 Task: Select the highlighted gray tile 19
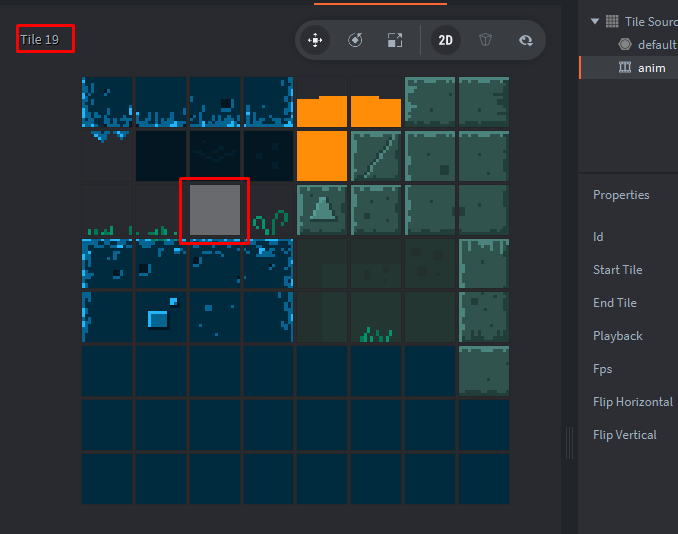point(215,210)
